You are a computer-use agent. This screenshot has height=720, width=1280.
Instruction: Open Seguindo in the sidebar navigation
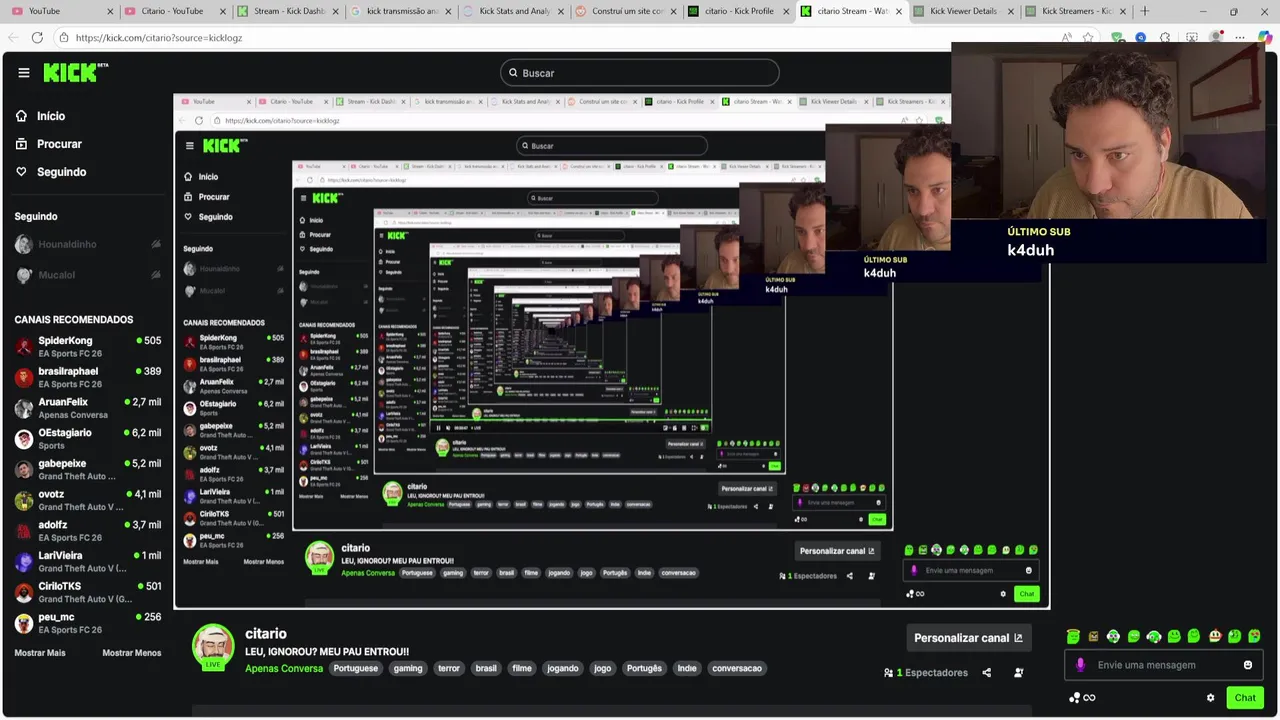[50, 172]
